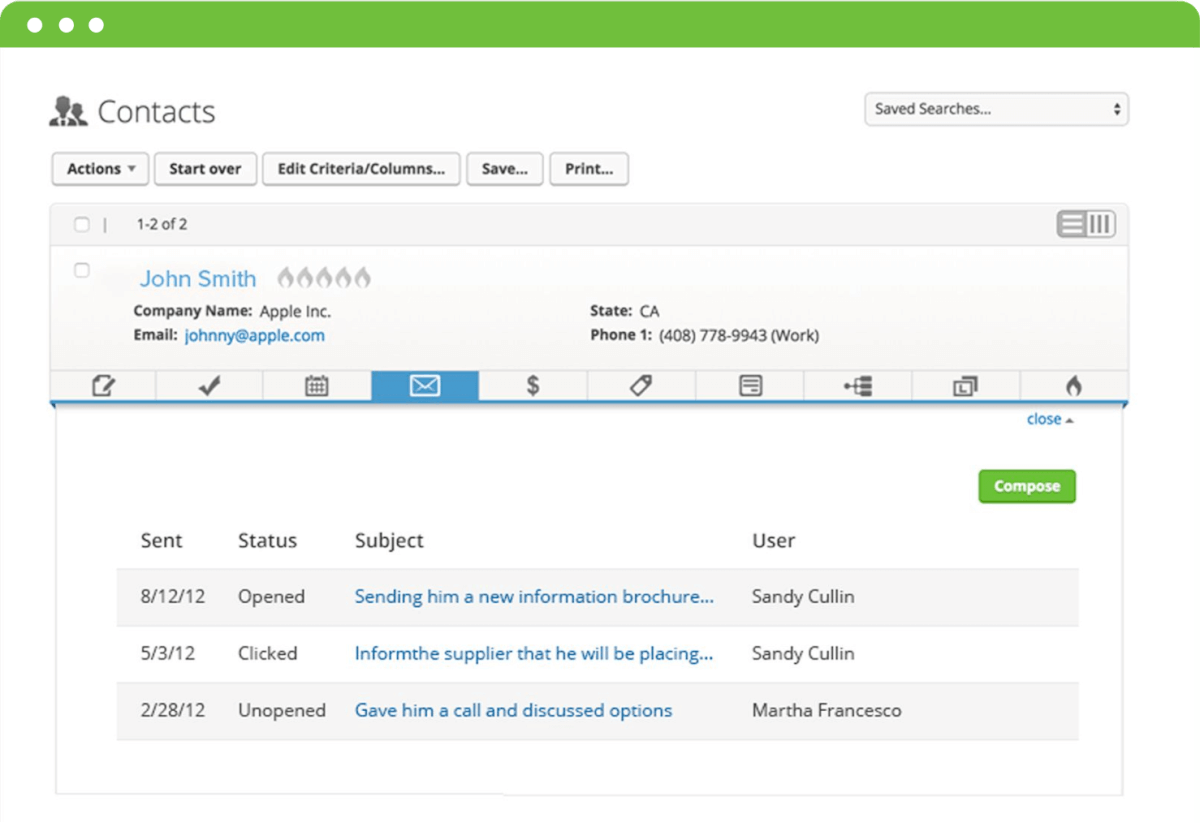1200x823 pixels.
Task: Open the duplicate/copy icon in the toolbar
Action: 966,385
